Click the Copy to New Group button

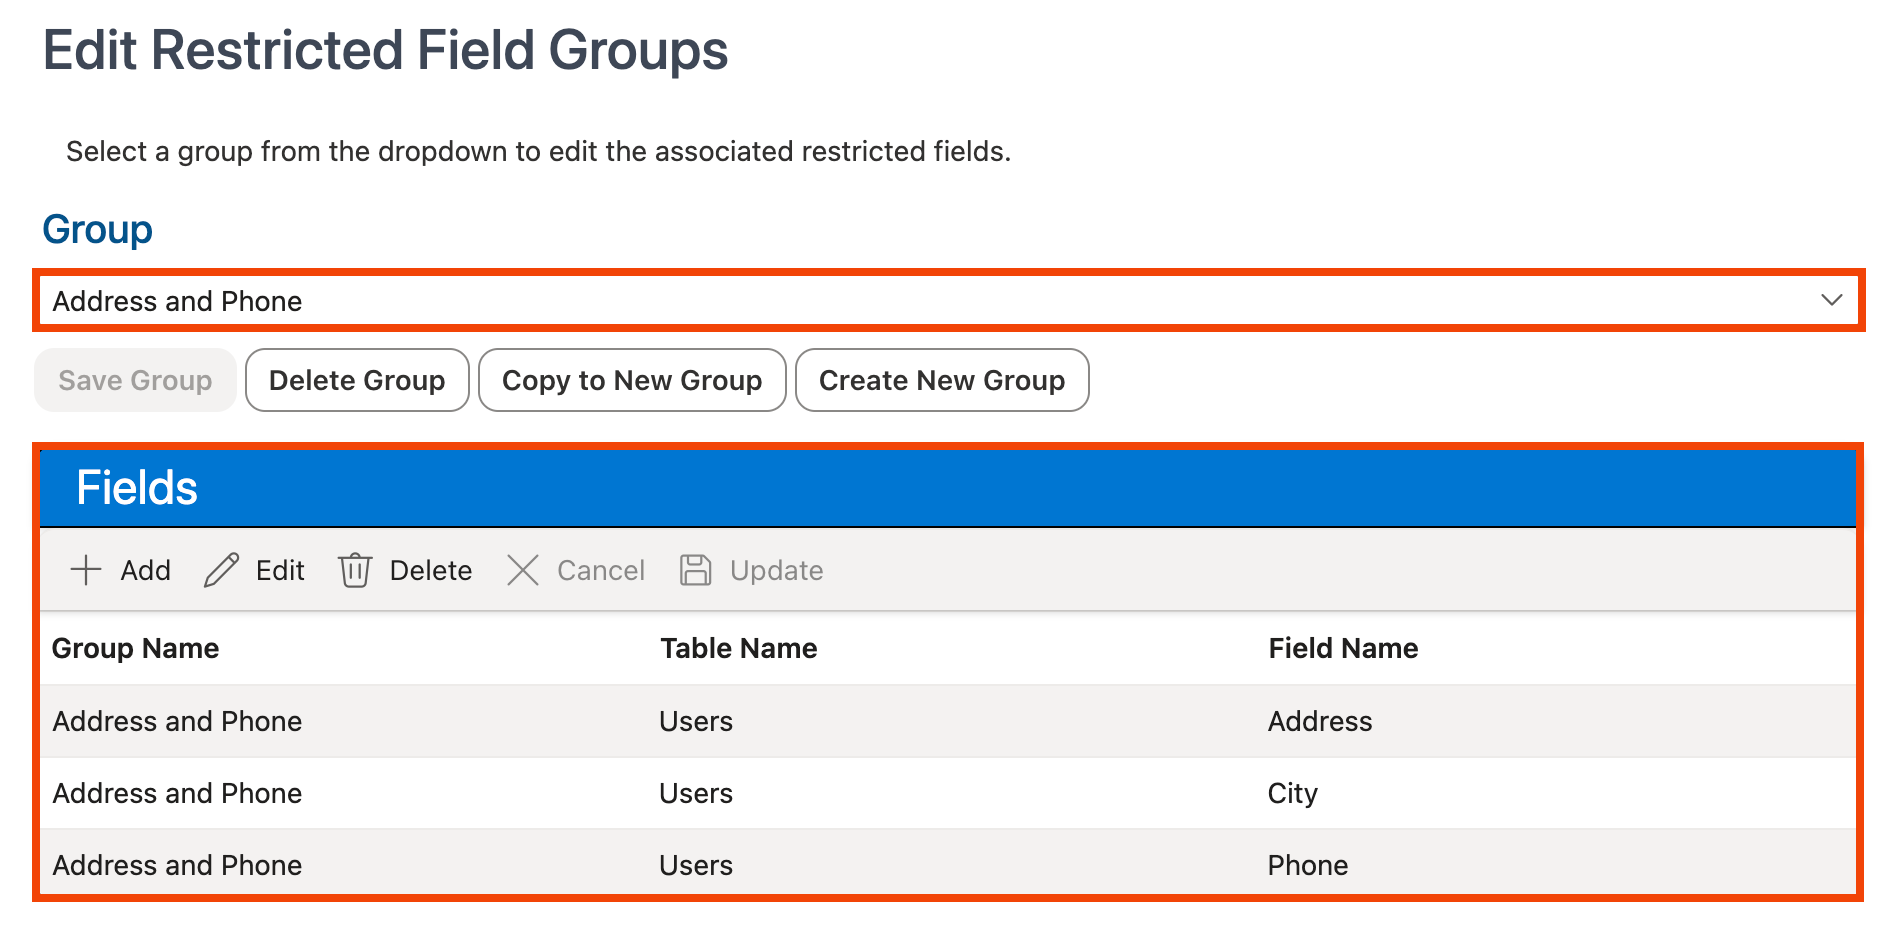pos(632,380)
